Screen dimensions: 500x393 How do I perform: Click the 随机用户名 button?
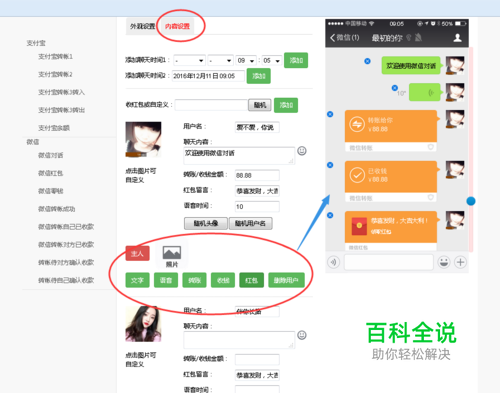[251, 223]
